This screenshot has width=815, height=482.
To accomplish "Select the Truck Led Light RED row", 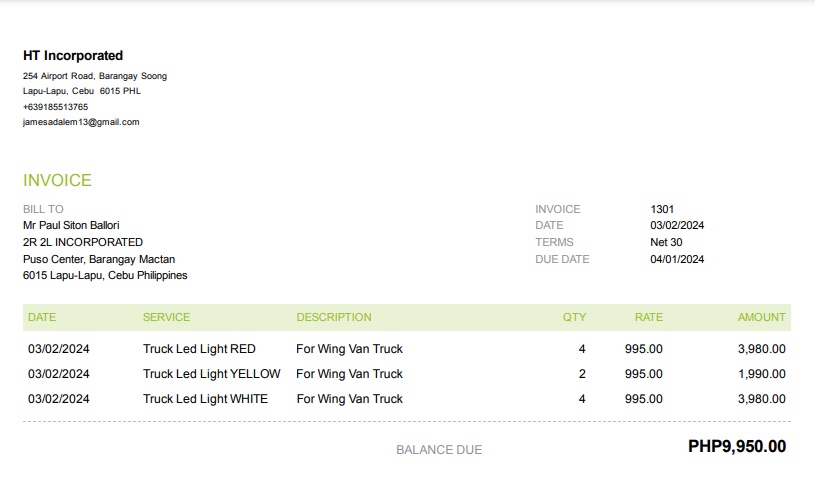I will [x=199, y=349].
